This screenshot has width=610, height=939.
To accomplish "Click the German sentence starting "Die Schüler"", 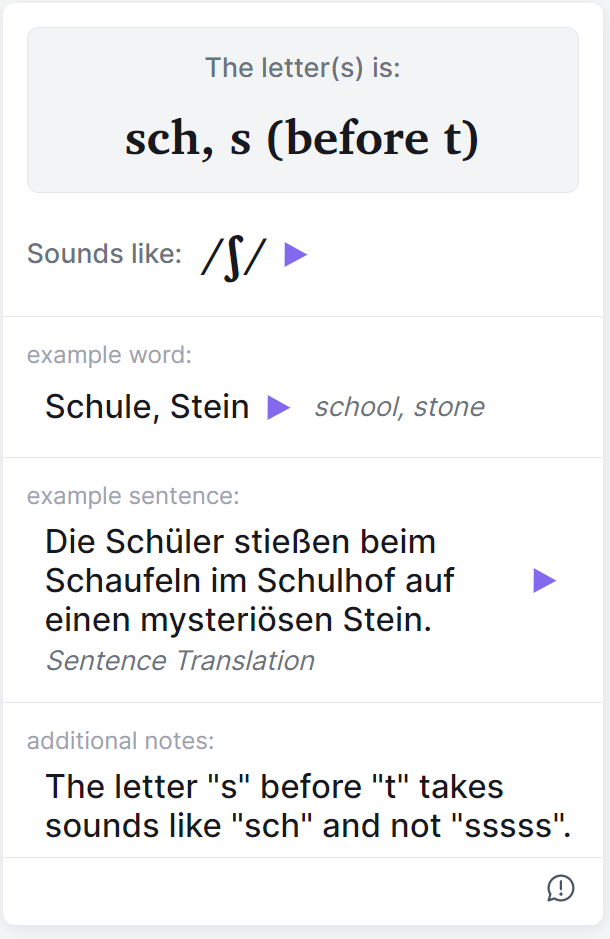I will coord(240,581).
